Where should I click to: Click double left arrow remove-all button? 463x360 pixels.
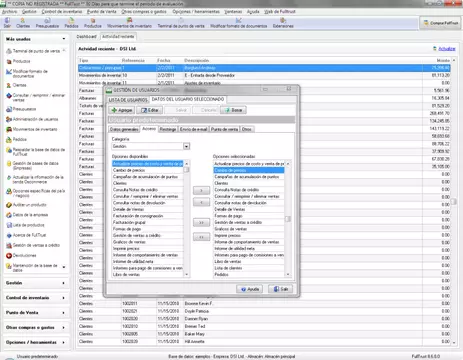click(201, 237)
